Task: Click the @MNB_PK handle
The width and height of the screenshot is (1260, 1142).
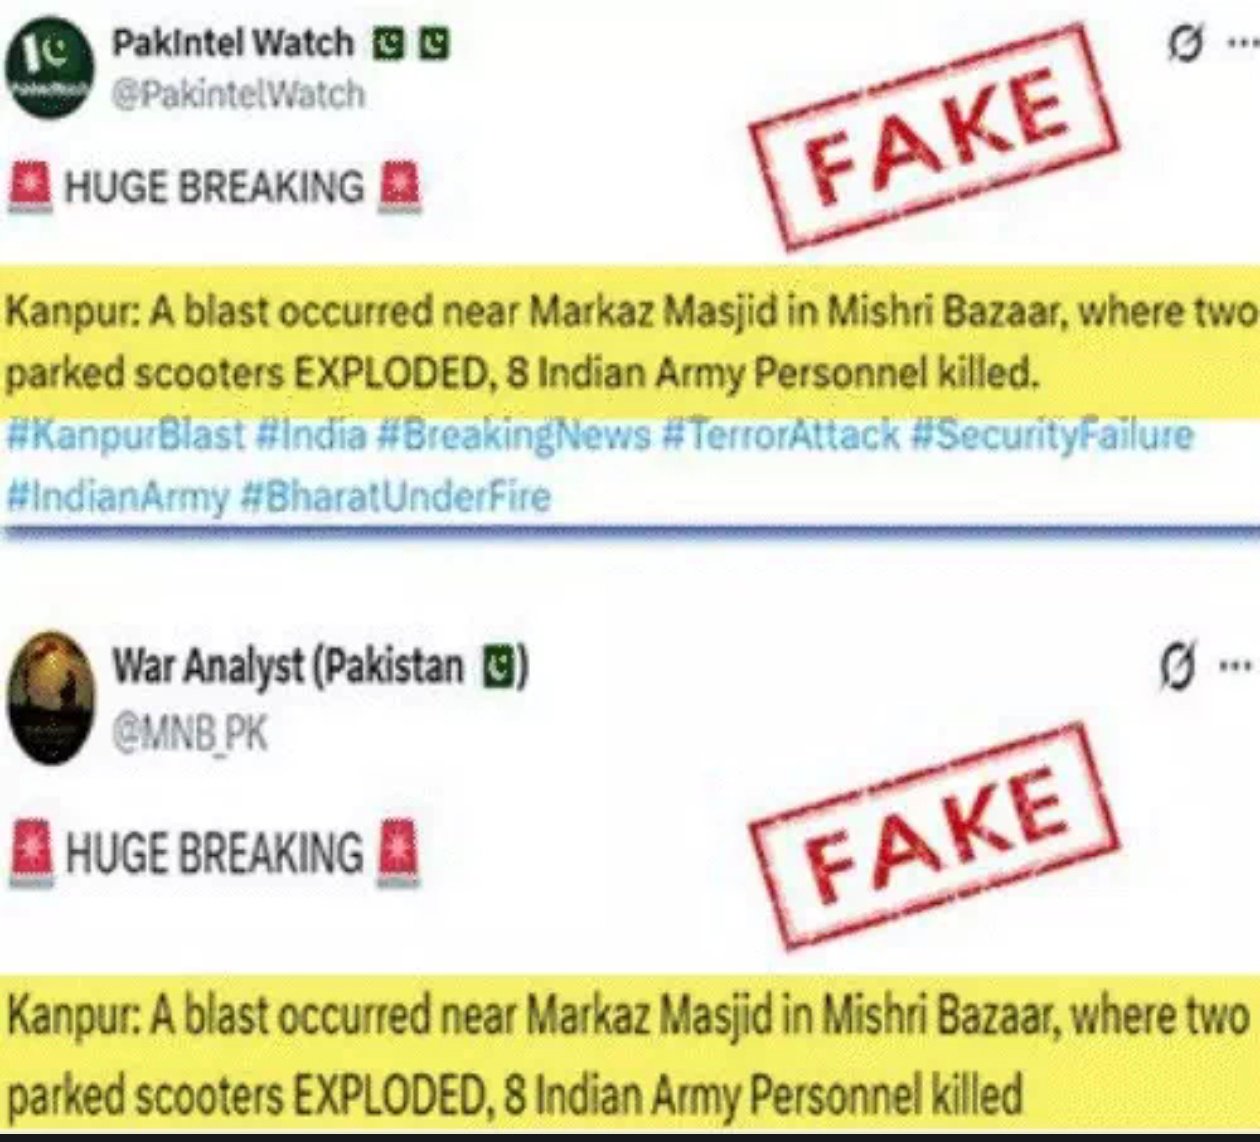Action: point(190,735)
